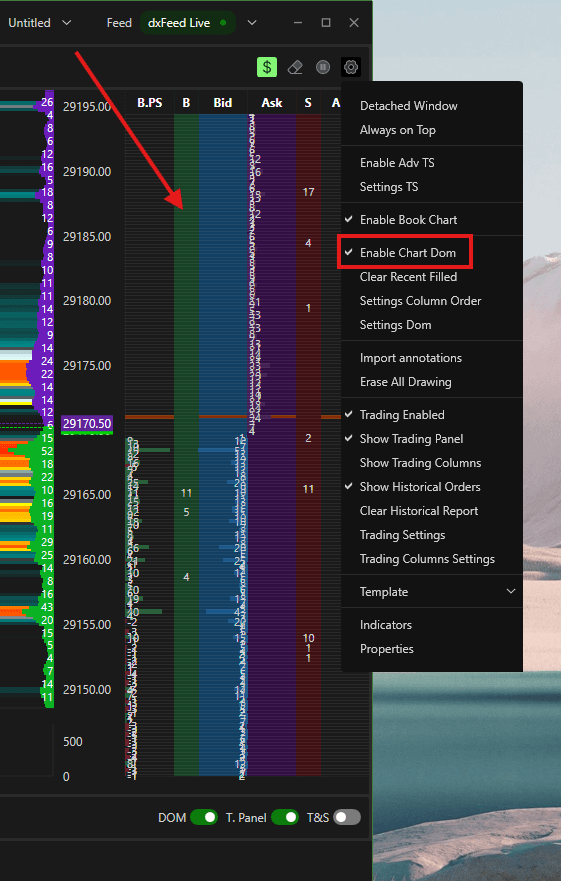Open the feed dropdown arrow beside dxFeed Live

[x=252, y=22]
